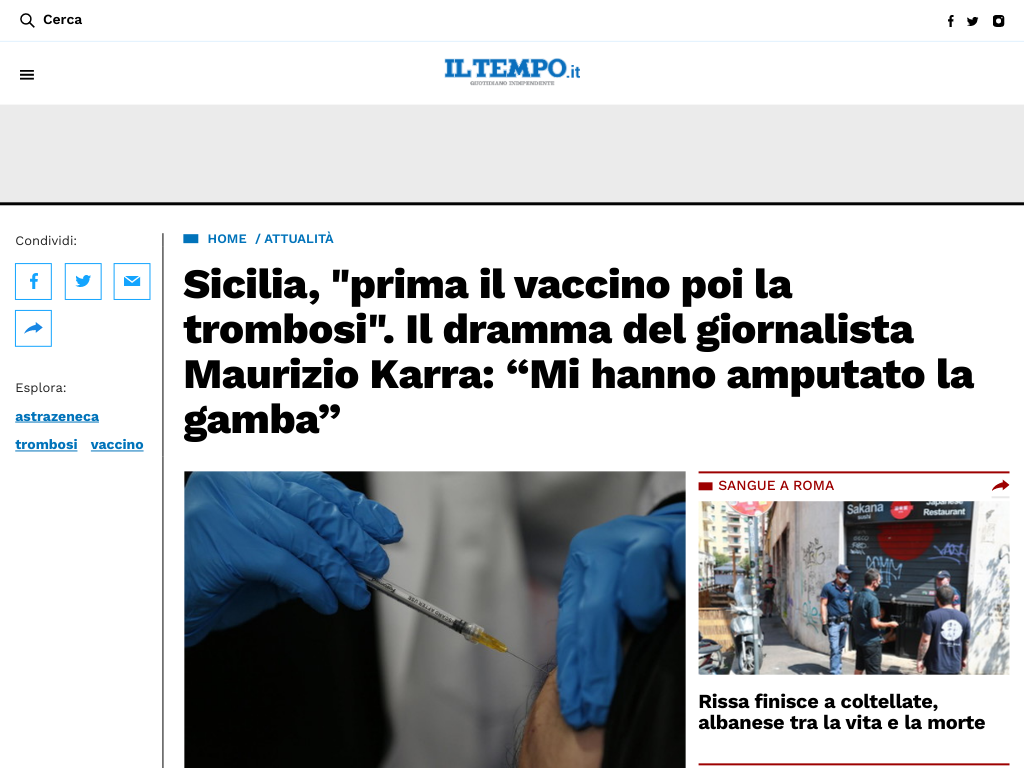Share article via email envelope icon
Viewport: 1024px width, 768px height.
(x=132, y=281)
